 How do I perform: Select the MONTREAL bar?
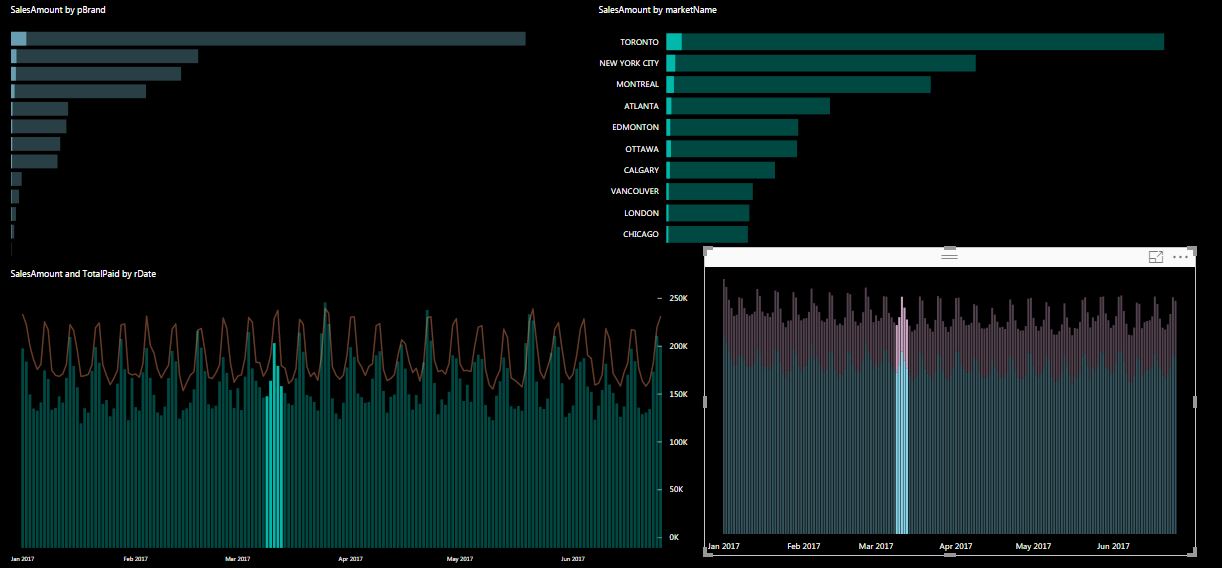(x=798, y=84)
